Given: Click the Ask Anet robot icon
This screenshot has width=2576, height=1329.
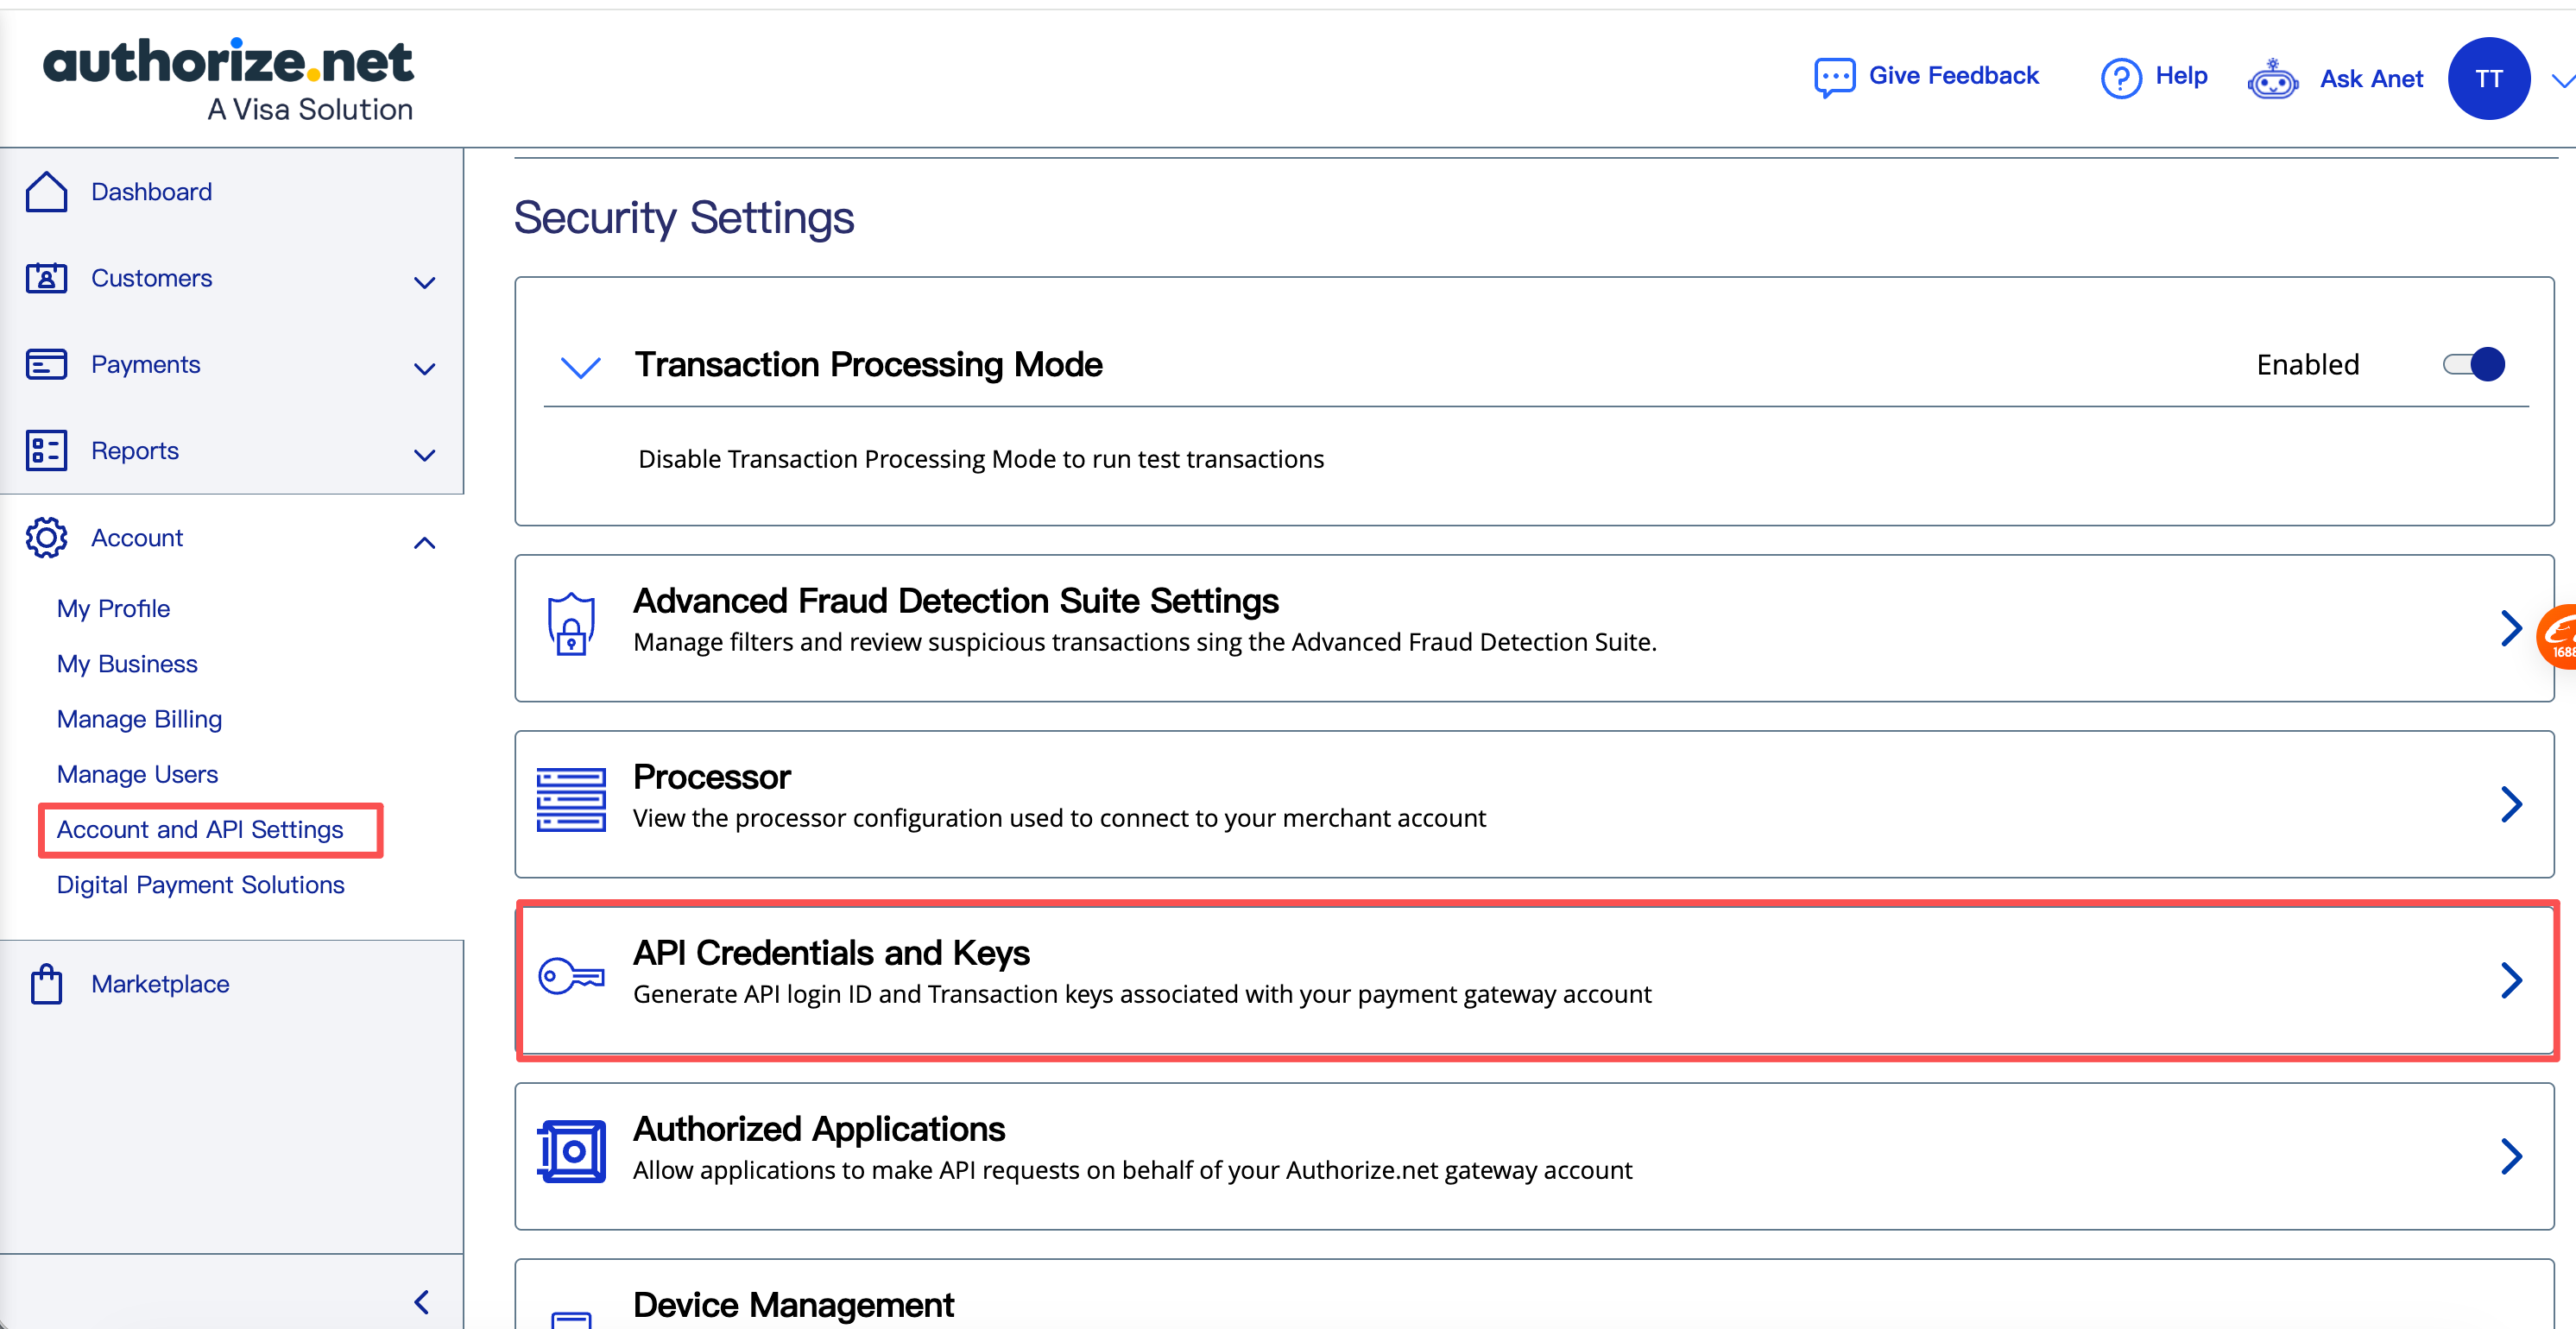Looking at the screenshot, I should [x=2273, y=78].
